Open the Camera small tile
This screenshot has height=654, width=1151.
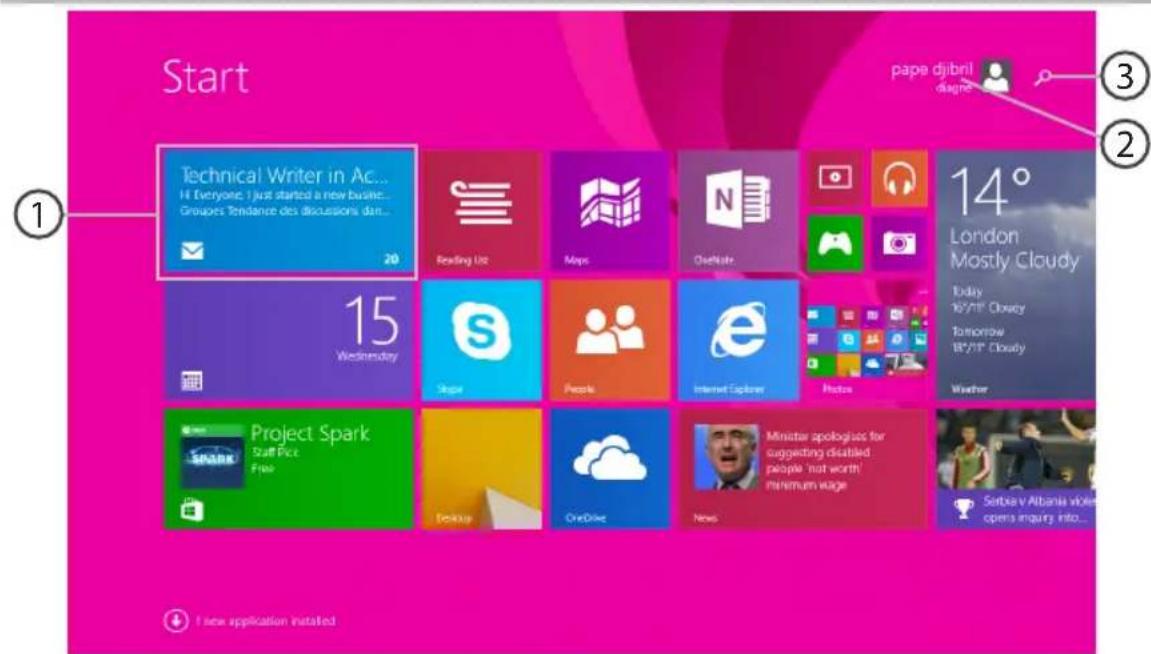point(899,243)
